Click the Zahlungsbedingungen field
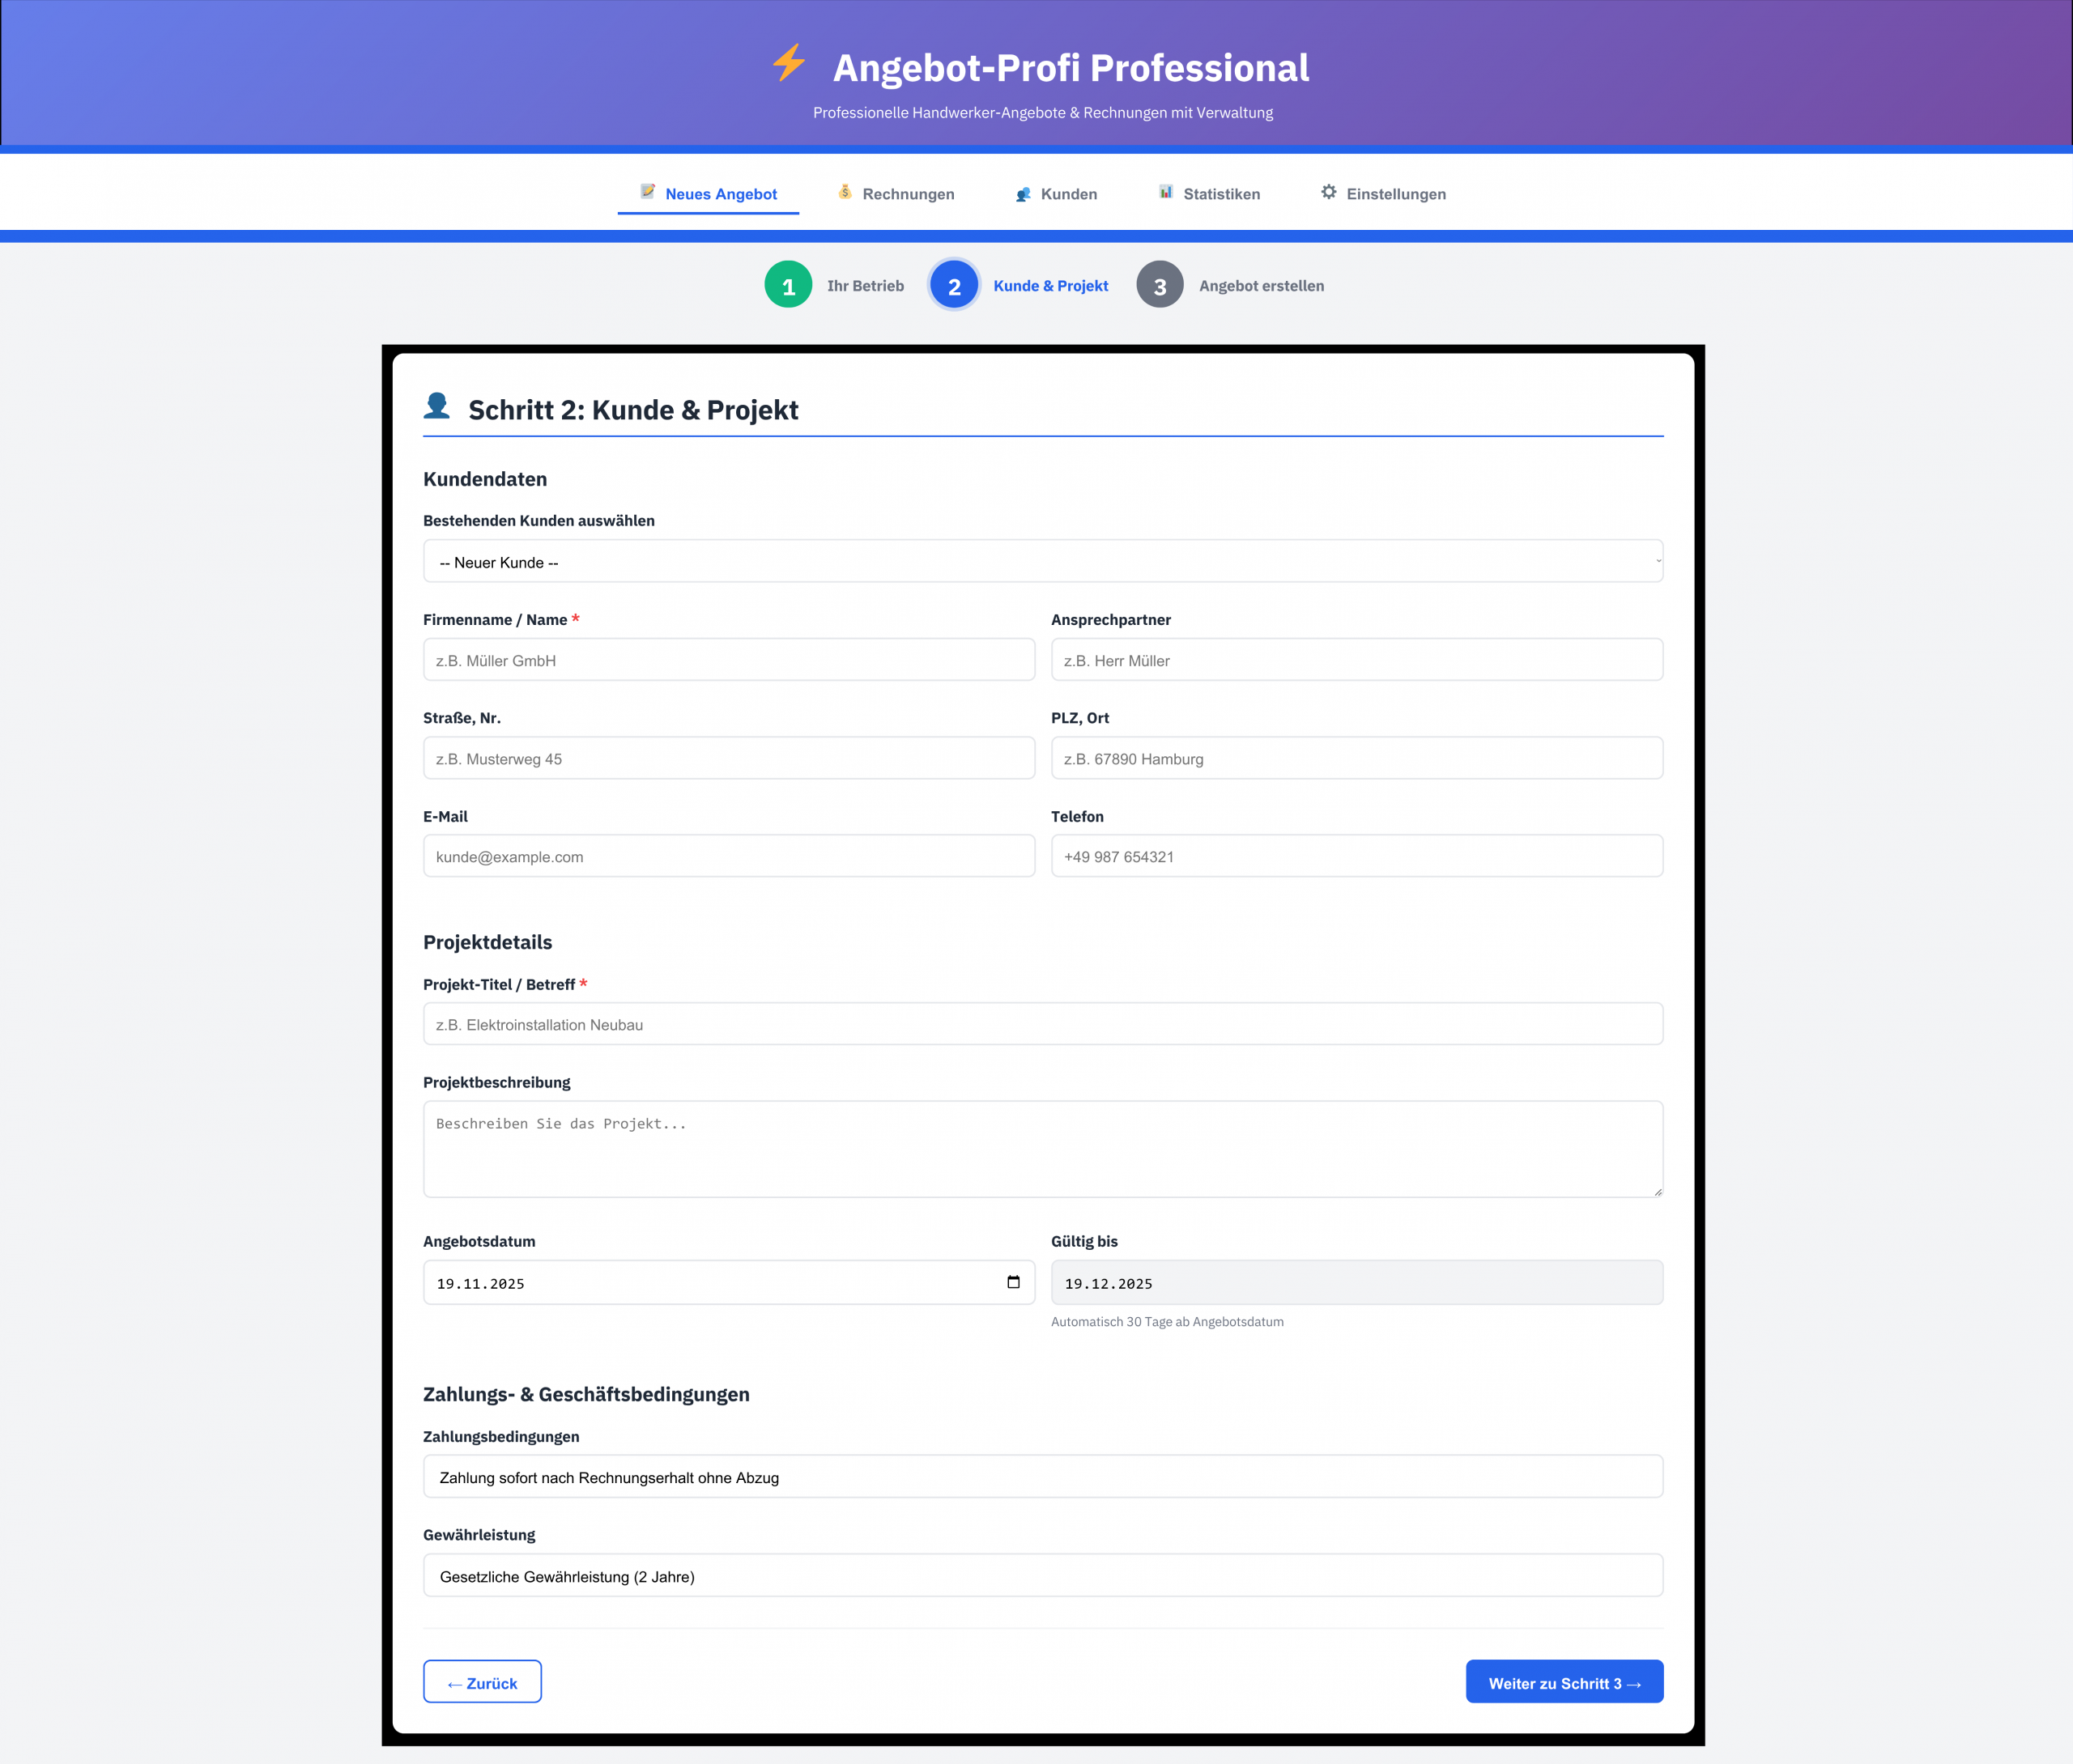Image resolution: width=2073 pixels, height=1764 pixels. pos(1043,1476)
